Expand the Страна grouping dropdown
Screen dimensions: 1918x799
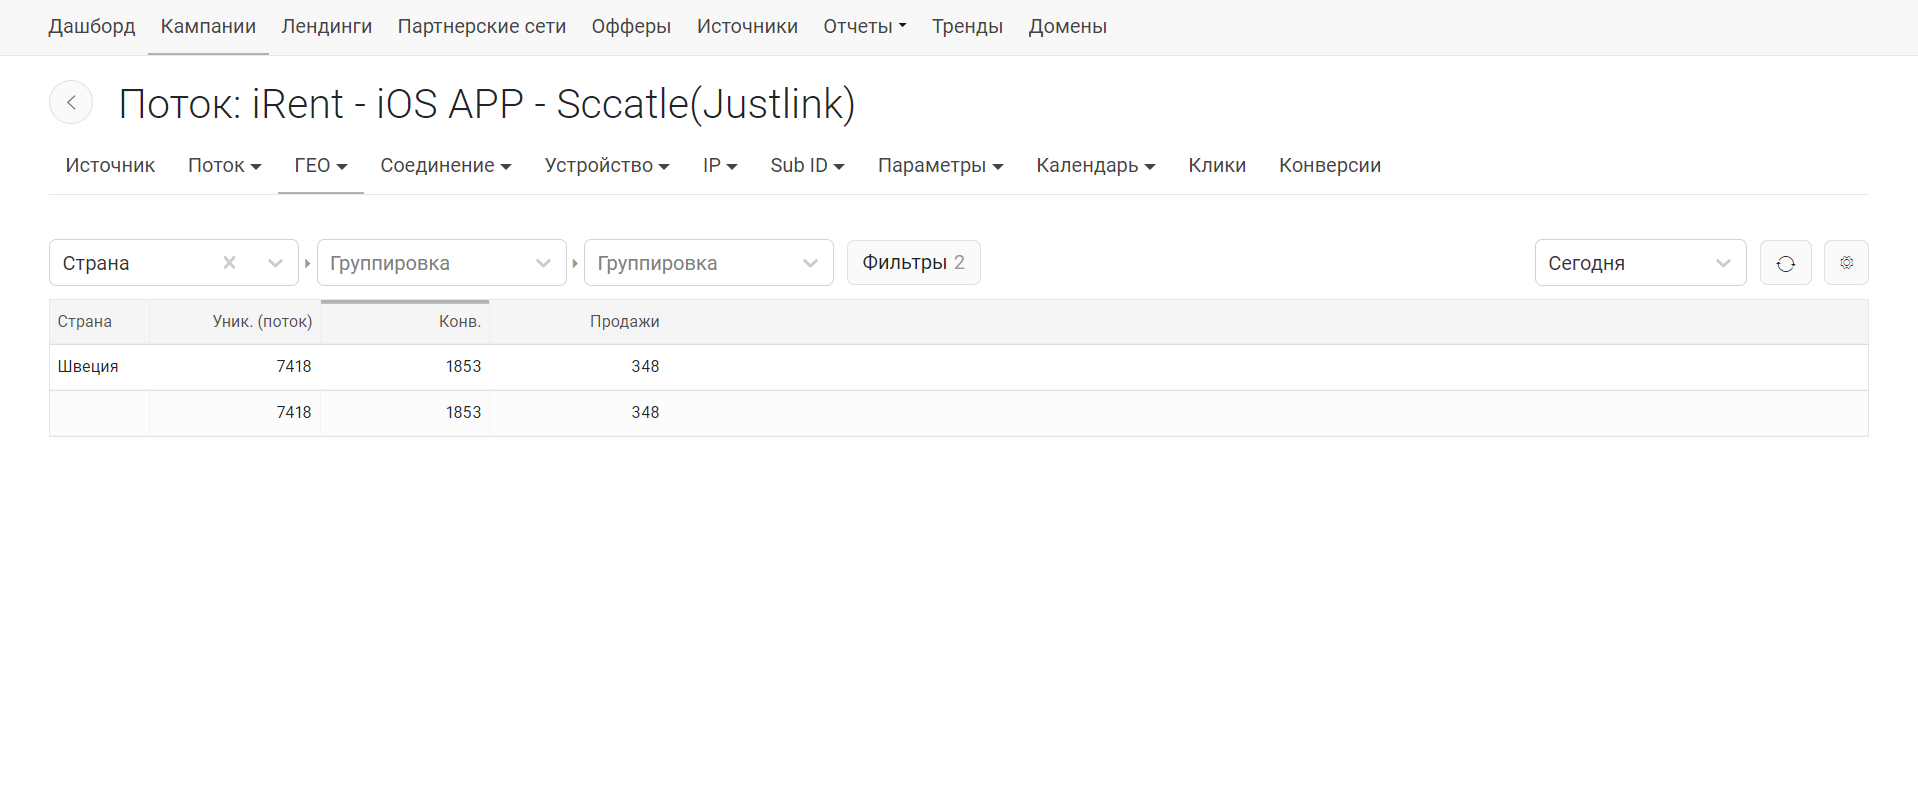[275, 263]
